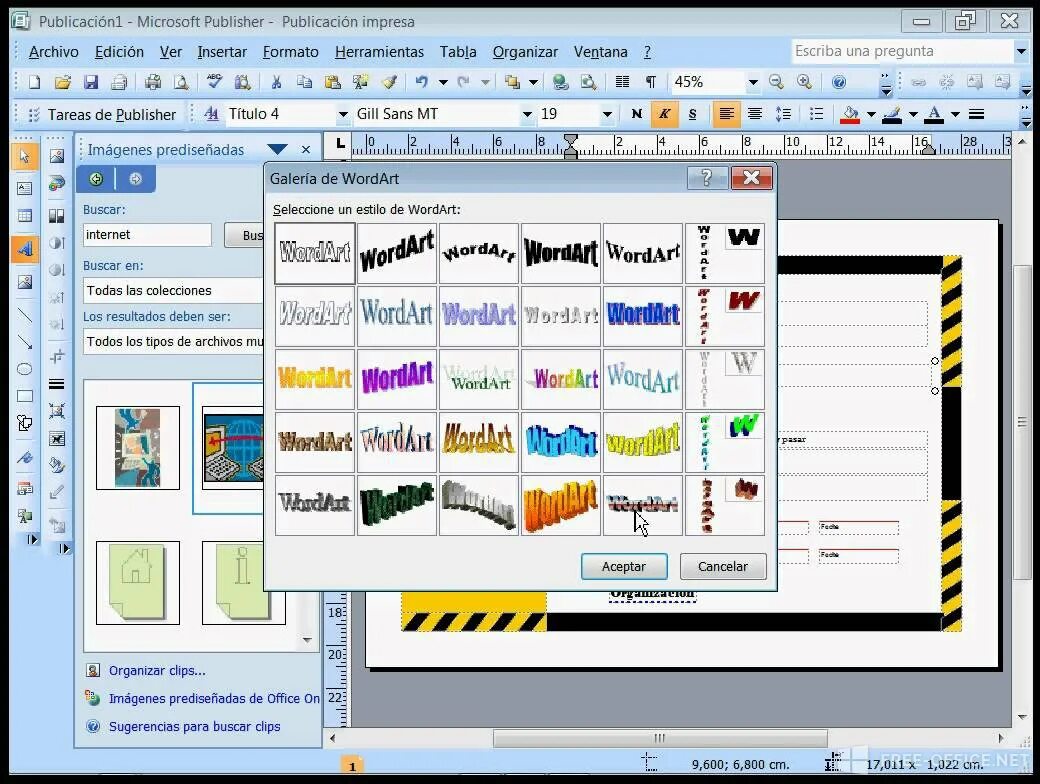Viewport: 1040px width, 784px height.
Task: Click the Print icon in toolbar
Action: click(153, 82)
